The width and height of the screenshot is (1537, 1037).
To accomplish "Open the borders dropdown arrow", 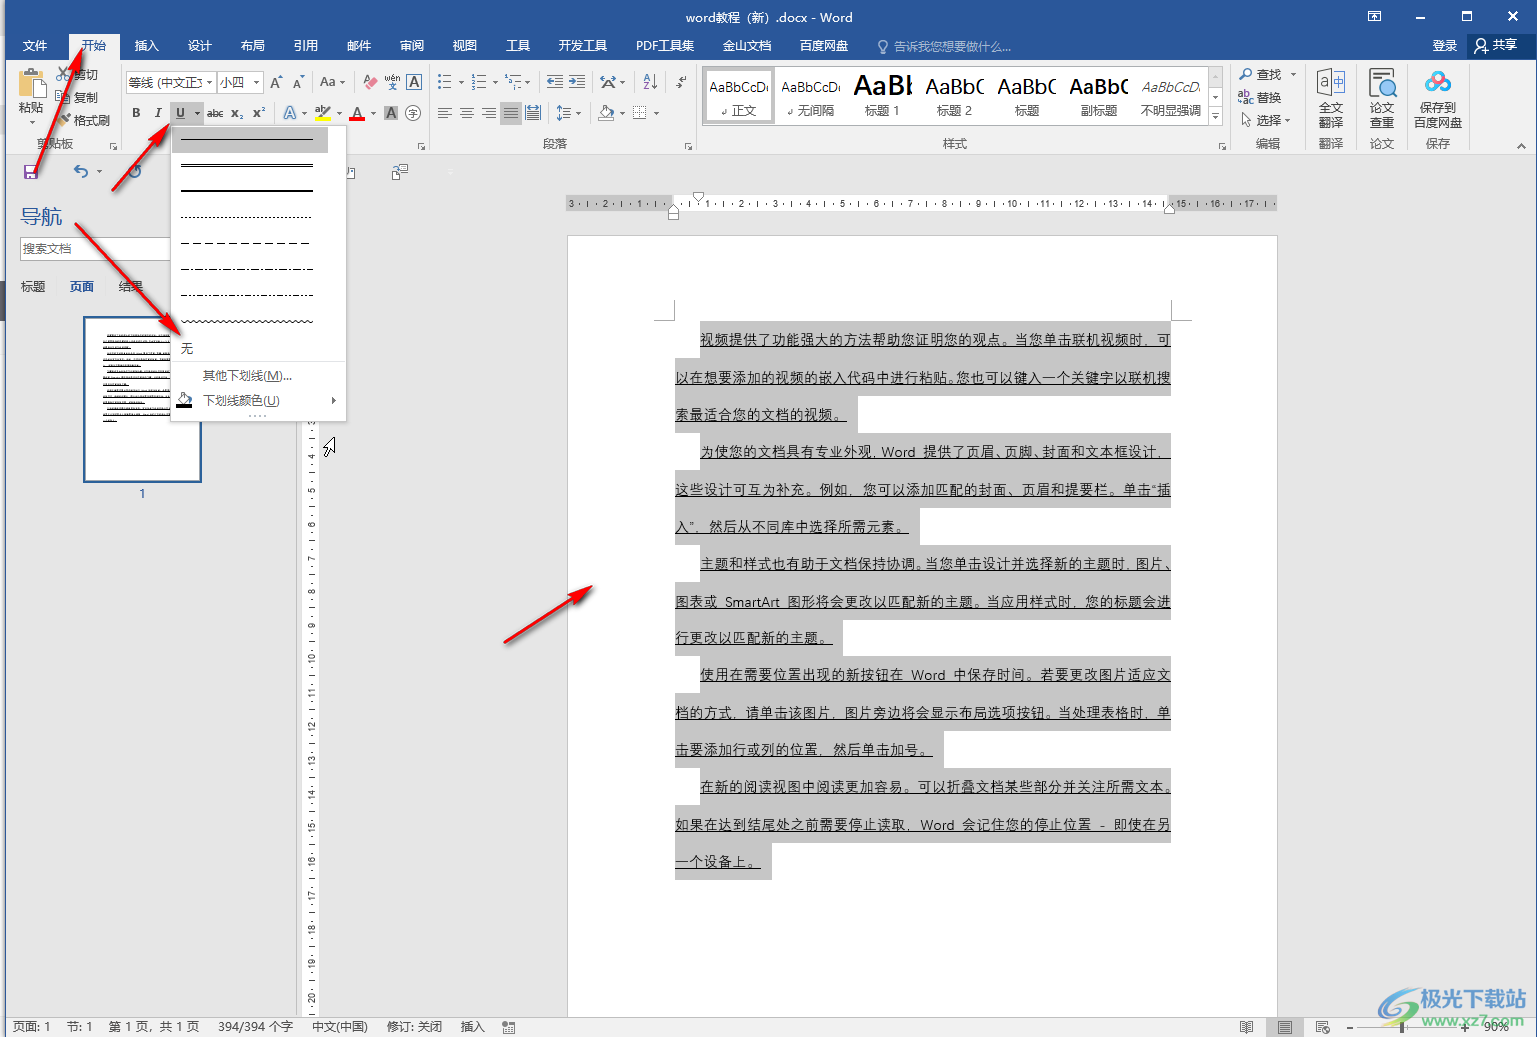I will point(657,113).
